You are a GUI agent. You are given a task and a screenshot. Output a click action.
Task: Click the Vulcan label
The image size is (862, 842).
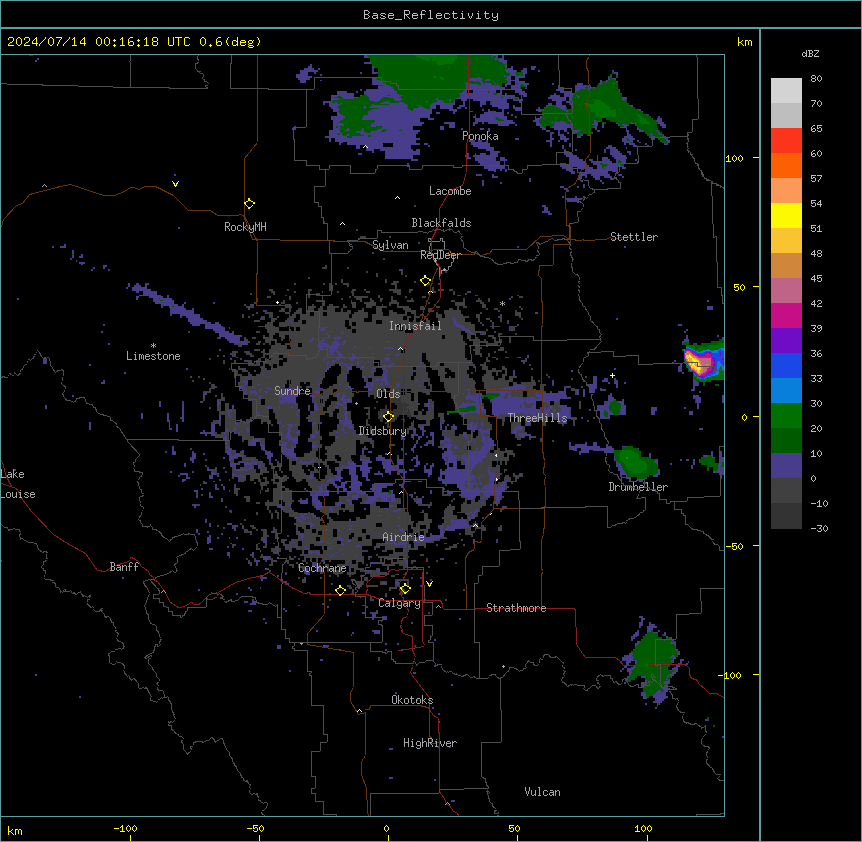[543, 792]
